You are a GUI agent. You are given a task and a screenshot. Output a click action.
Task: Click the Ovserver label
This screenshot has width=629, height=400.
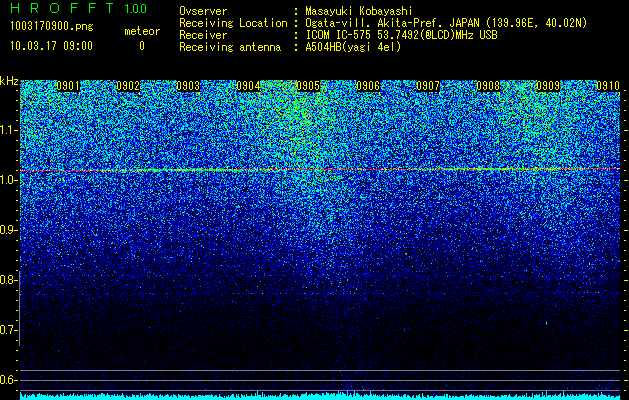click(203, 11)
